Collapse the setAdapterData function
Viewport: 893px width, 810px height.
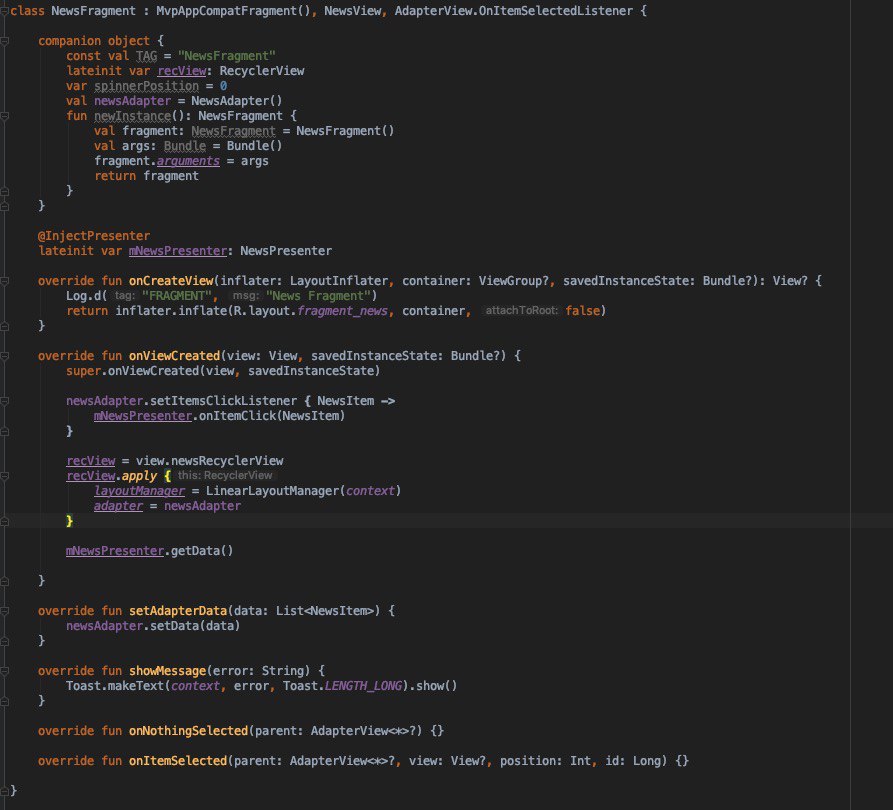pyautogui.click(x=4, y=611)
